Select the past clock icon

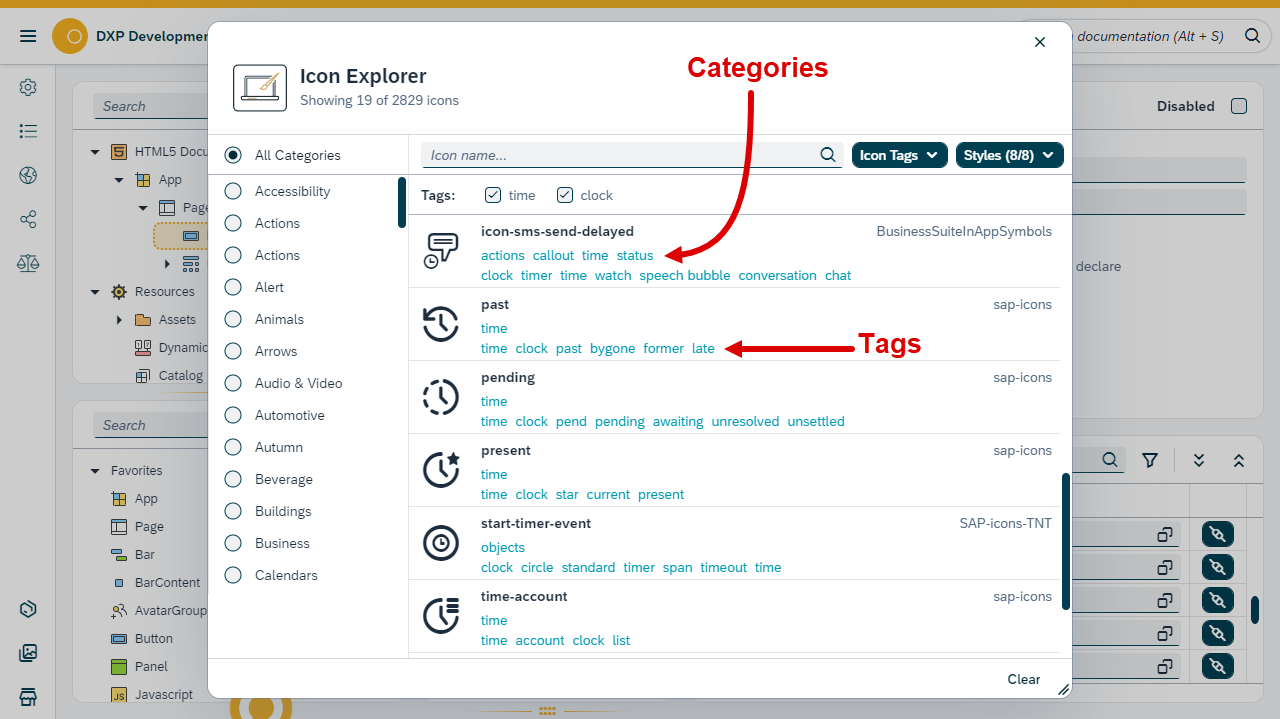[441, 324]
